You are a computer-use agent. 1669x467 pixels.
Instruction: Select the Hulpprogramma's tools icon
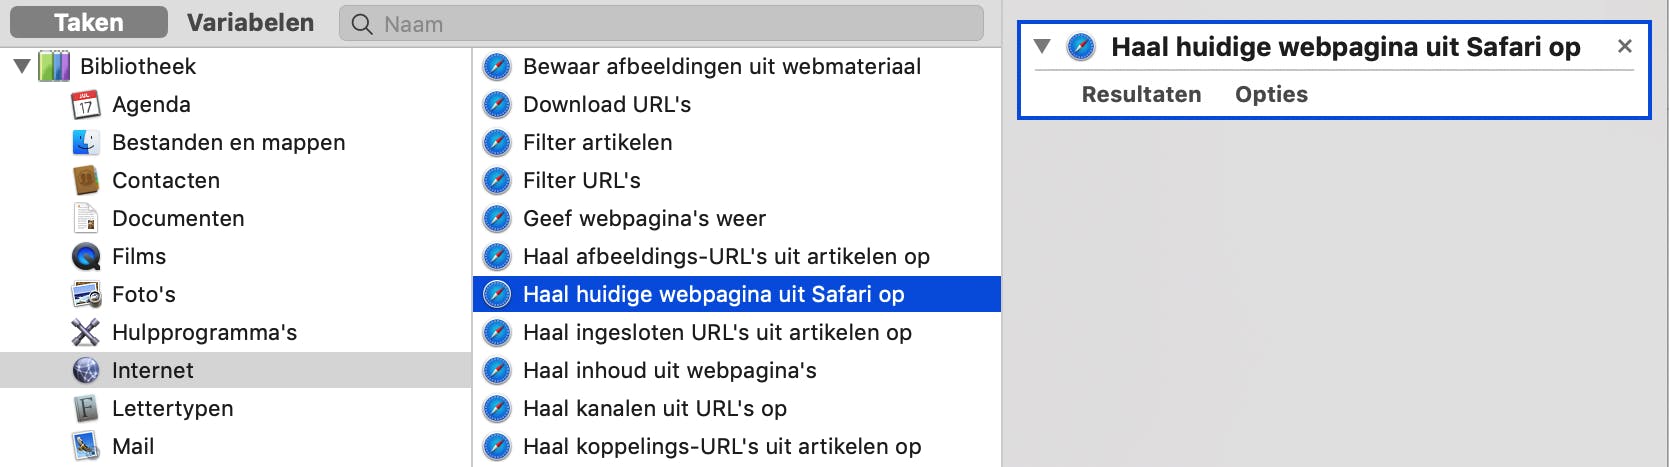click(86, 333)
